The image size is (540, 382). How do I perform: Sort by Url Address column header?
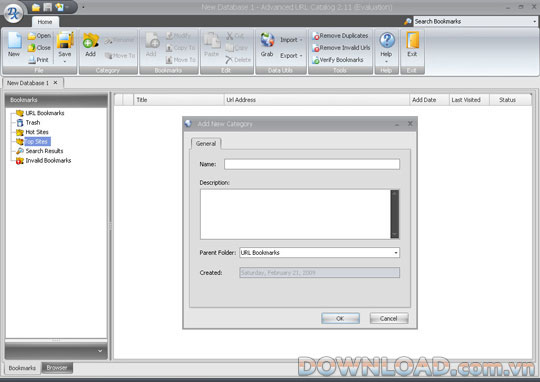click(316, 100)
